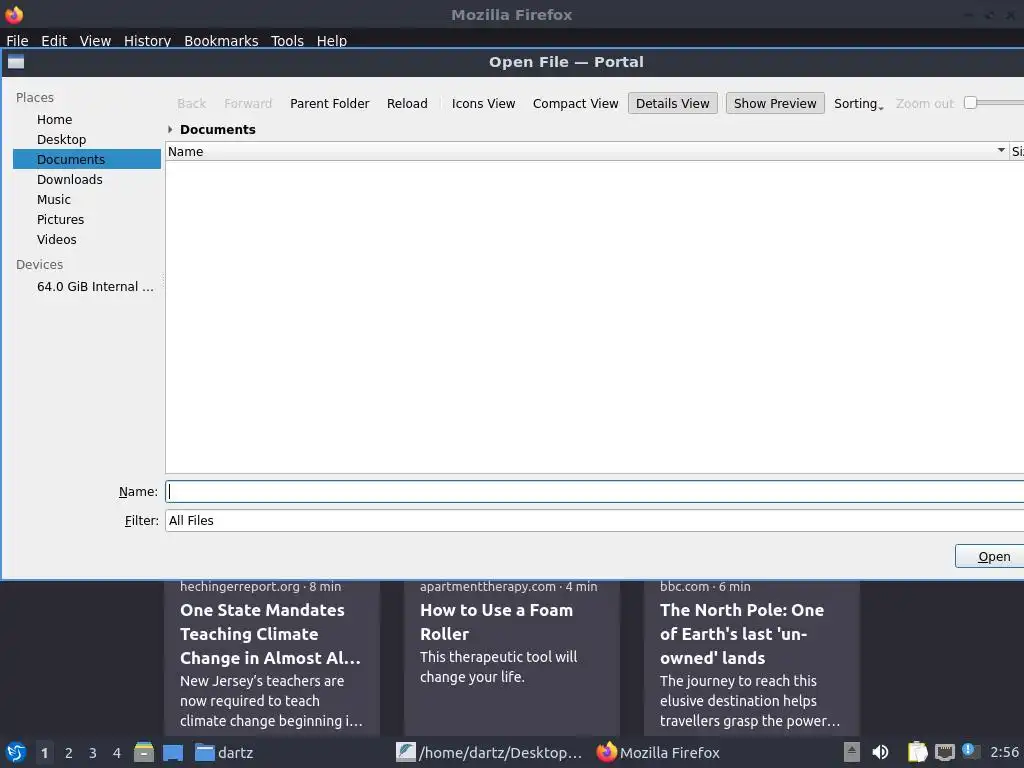The image size is (1024, 768).
Task: Open How to Use a Foam Roller article
Action: (x=511, y=658)
